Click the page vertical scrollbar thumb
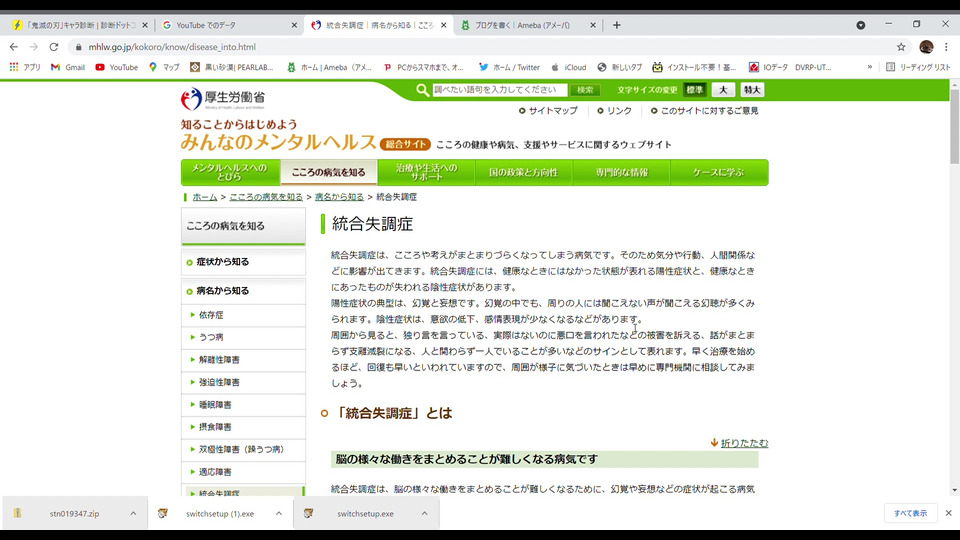Screen dimensions: 960x540 click(x=954, y=127)
